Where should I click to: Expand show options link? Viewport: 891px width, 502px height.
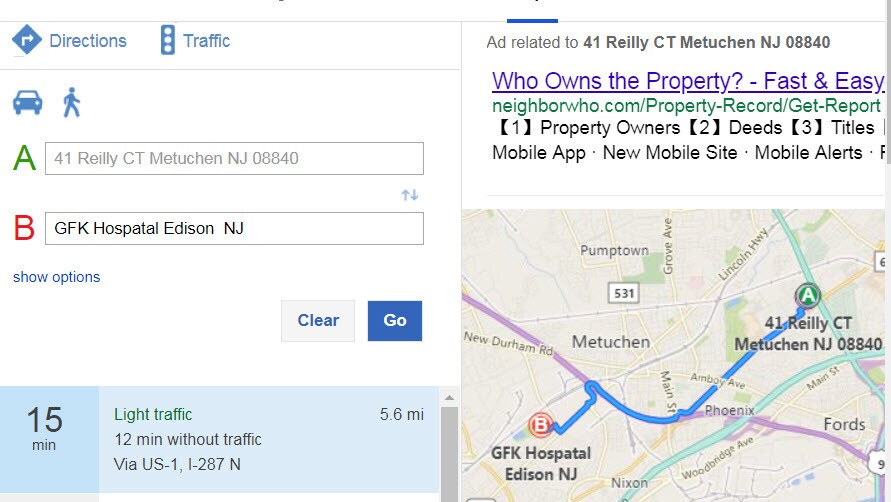(x=57, y=277)
